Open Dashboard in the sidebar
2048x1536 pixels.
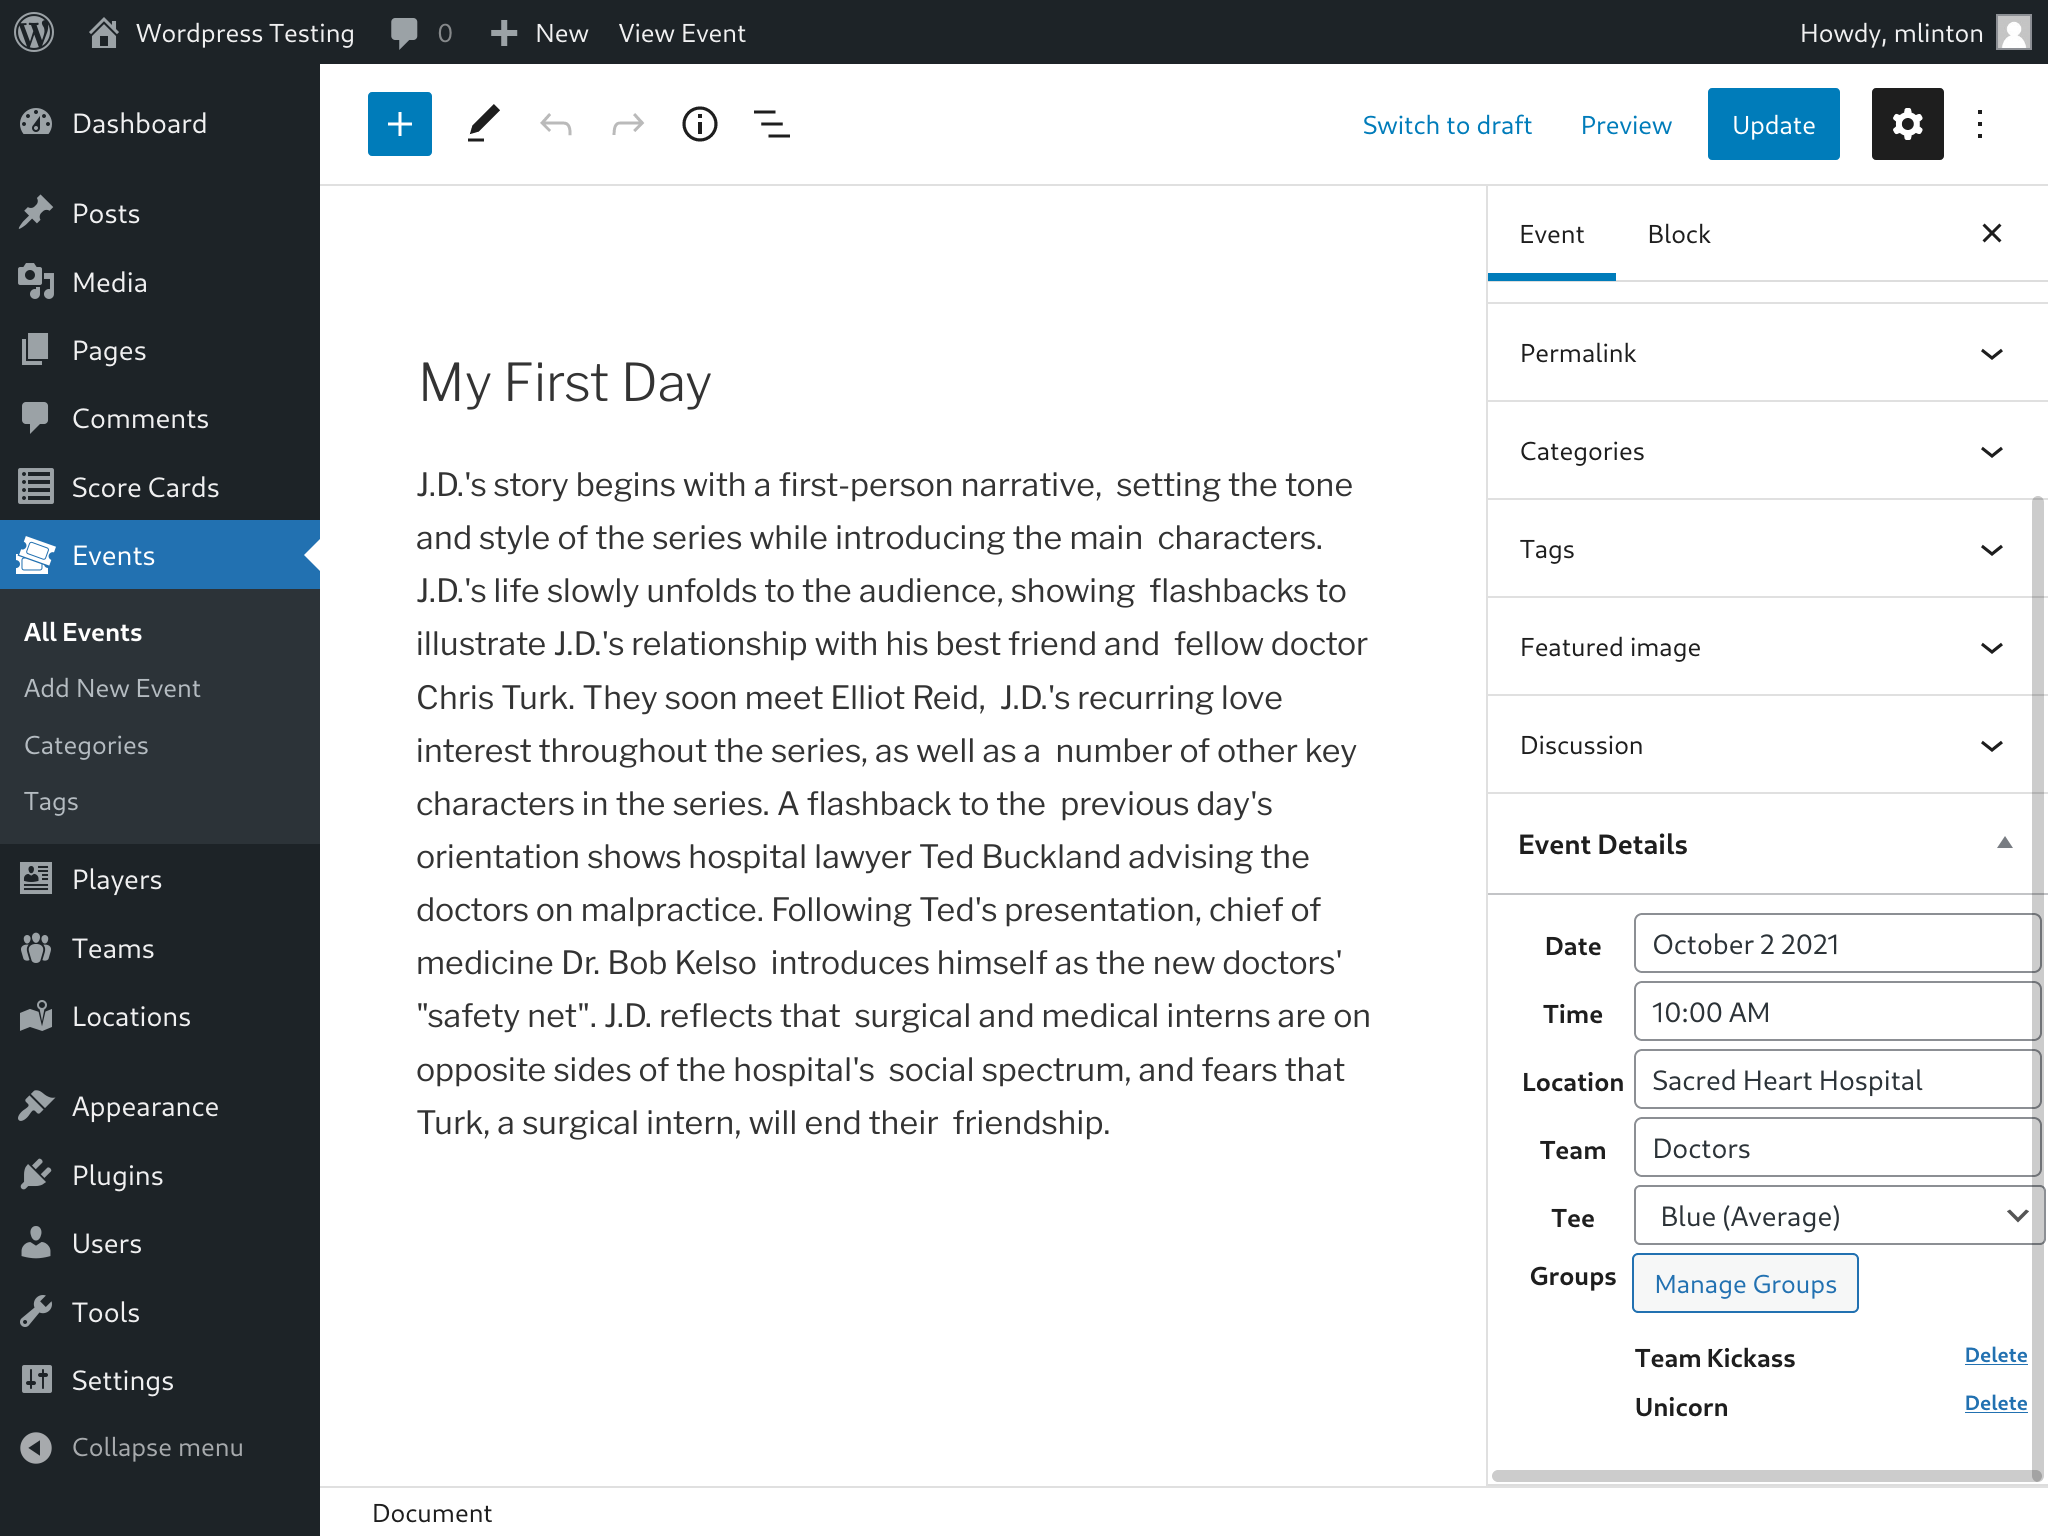click(x=160, y=123)
